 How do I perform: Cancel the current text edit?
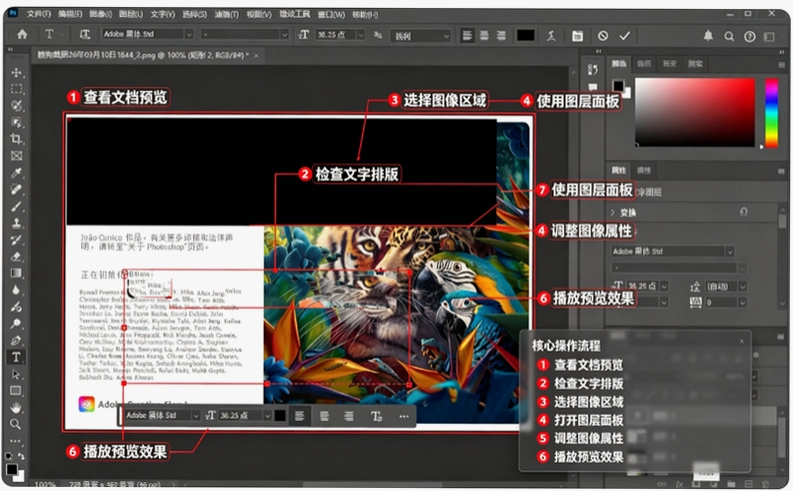click(x=603, y=36)
